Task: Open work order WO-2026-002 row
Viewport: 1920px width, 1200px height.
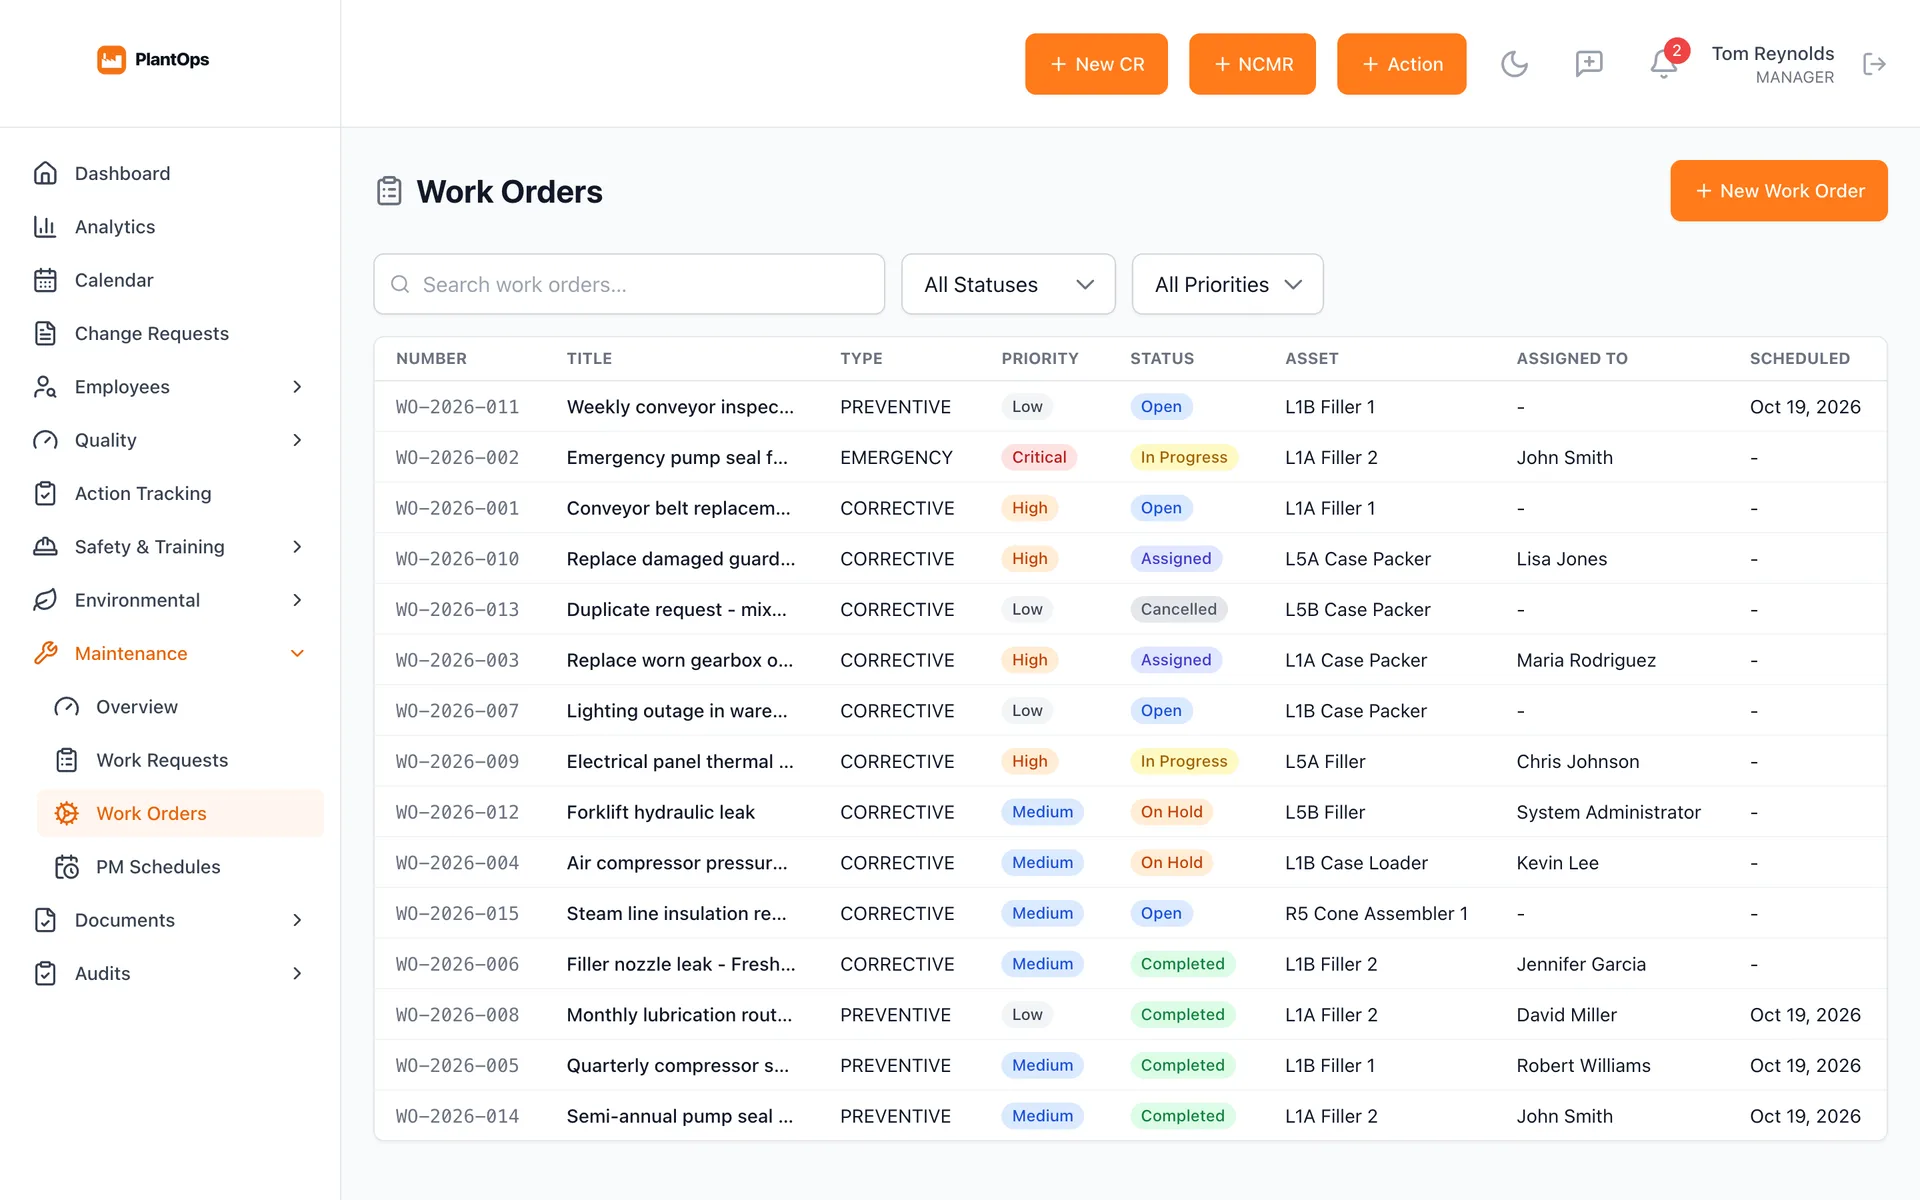Action: pyautogui.click(x=1130, y=457)
